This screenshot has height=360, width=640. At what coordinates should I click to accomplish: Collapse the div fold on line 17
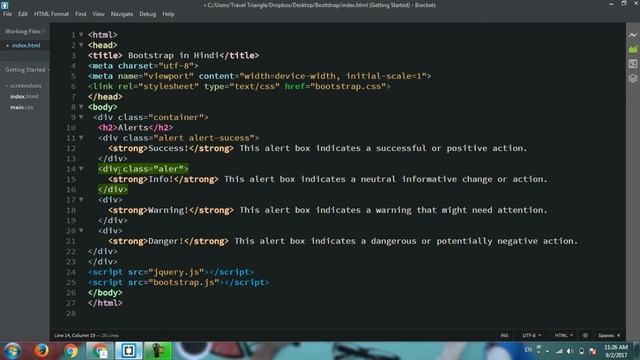click(81, 200)
